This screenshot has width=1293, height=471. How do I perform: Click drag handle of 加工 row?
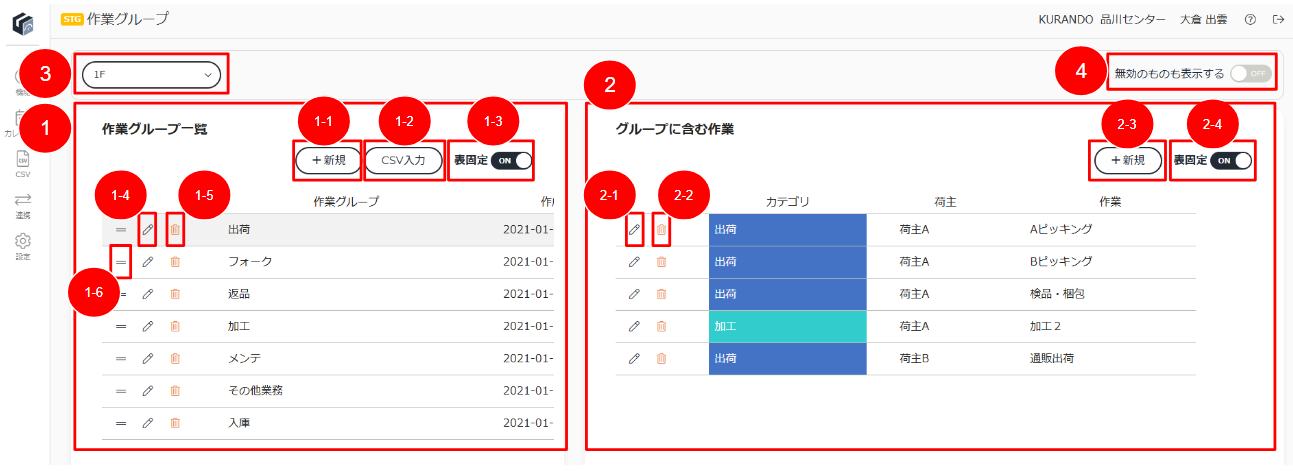(x=121, y=326)
